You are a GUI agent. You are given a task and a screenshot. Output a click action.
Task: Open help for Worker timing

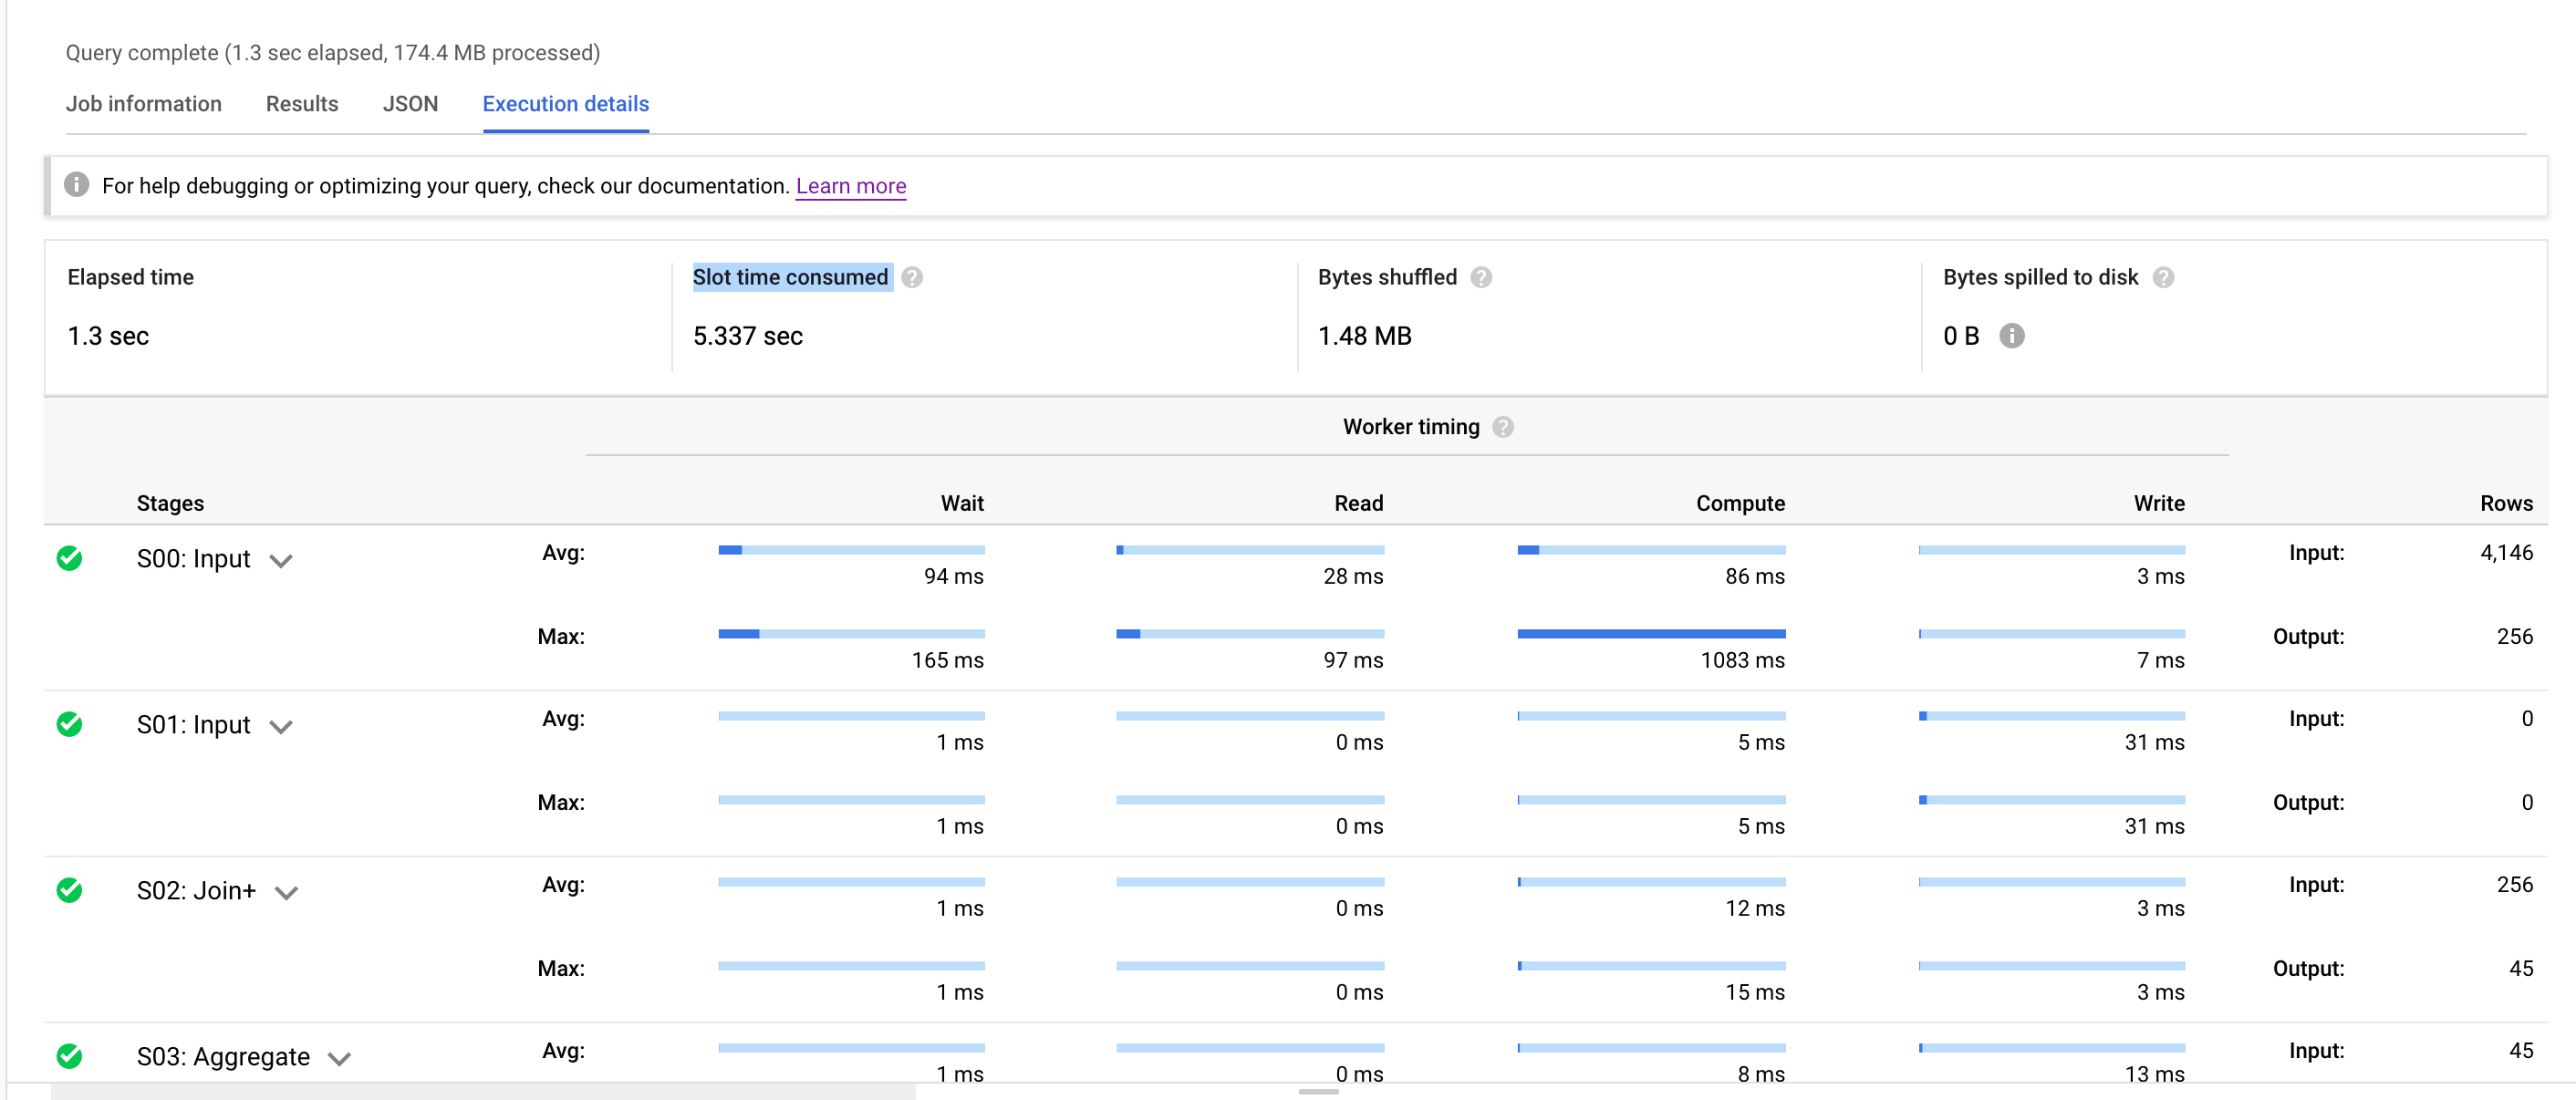click(x=1502, y=426)
